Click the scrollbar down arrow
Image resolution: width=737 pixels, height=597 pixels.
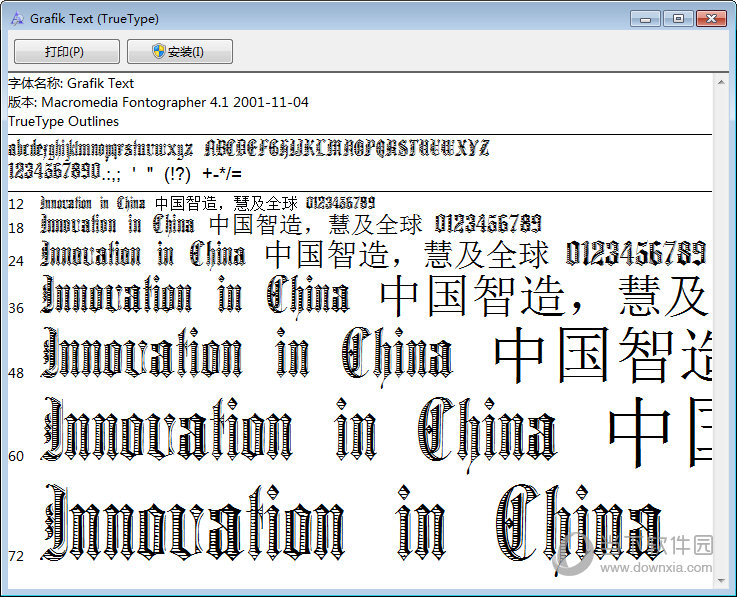(721, 581)
